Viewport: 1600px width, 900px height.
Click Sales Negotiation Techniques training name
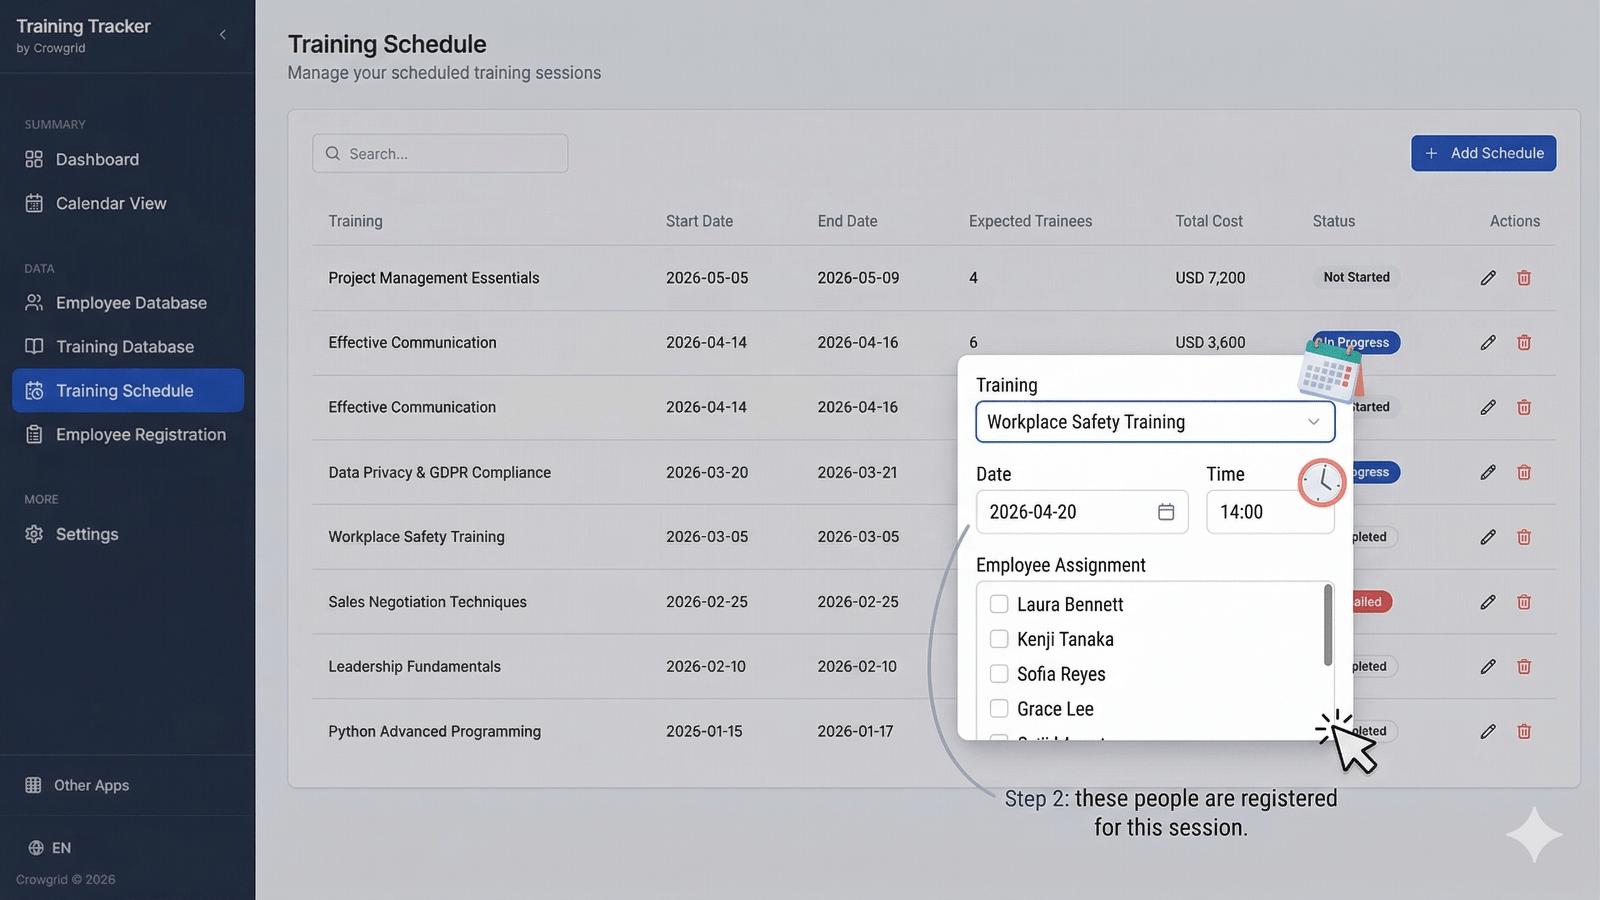click(x=427, y=602)
